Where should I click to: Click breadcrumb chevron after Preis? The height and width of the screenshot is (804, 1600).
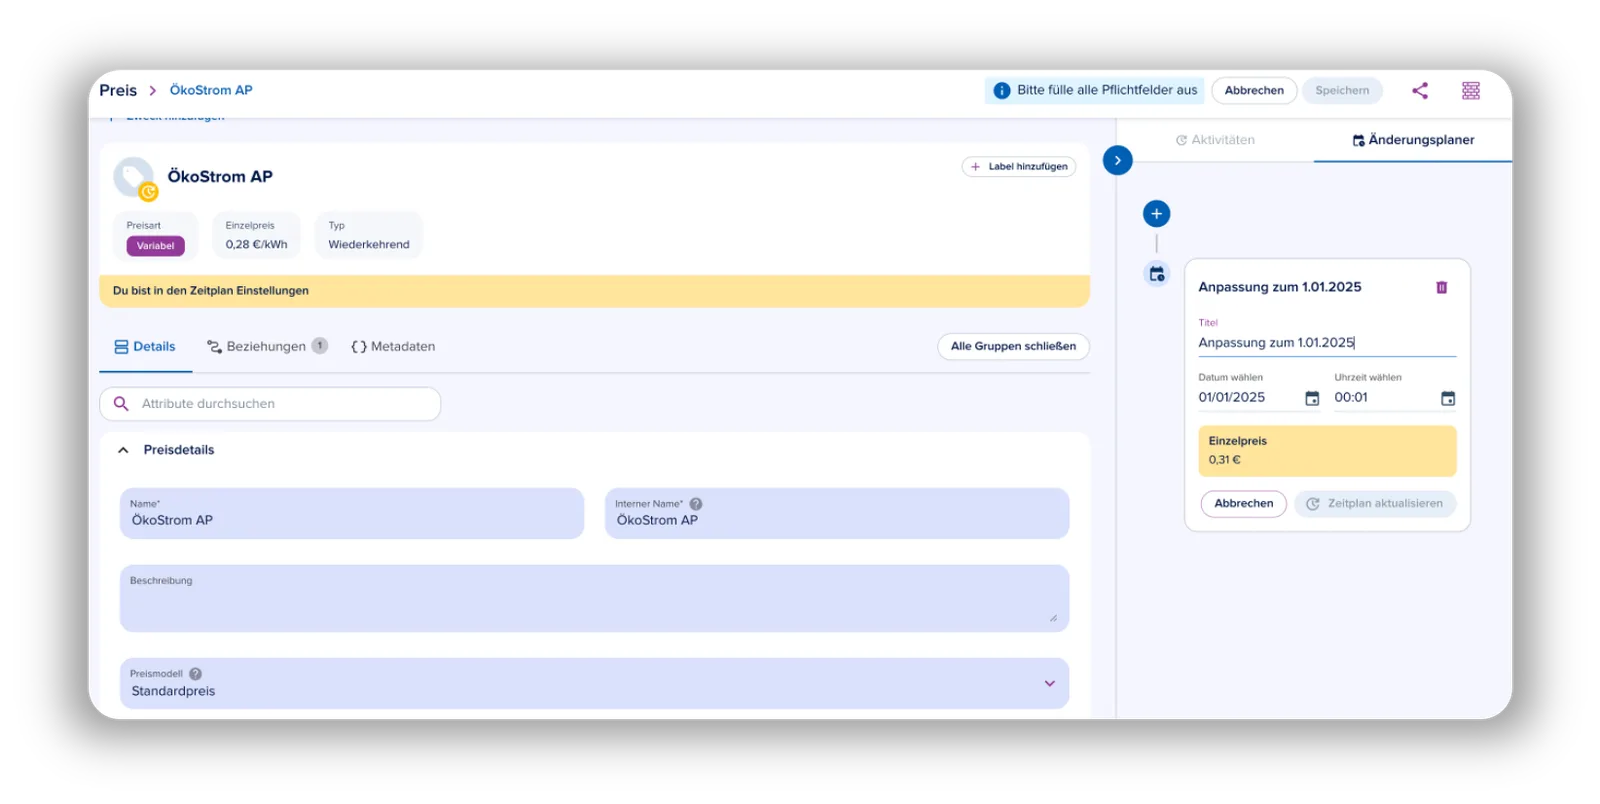coord(153,91)
